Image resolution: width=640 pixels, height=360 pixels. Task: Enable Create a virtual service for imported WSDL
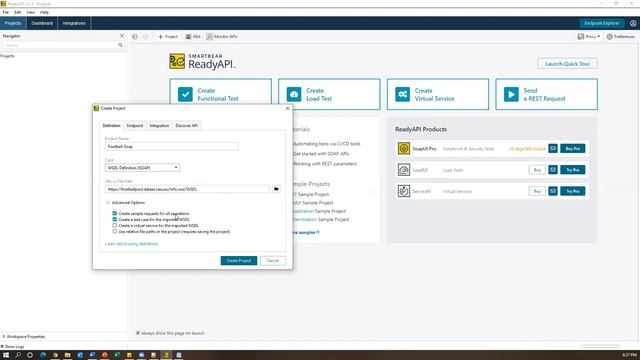(115, 225)
